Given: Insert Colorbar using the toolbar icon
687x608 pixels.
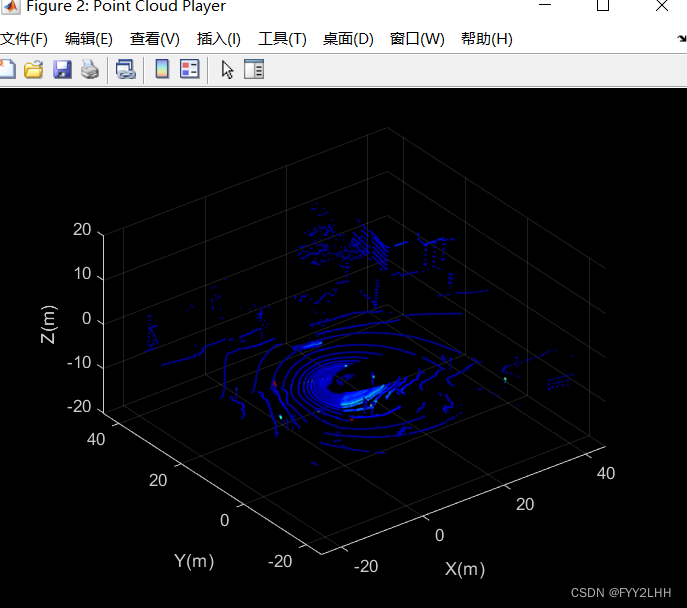Looking at the screenshot, I should (x=162, y=69).
